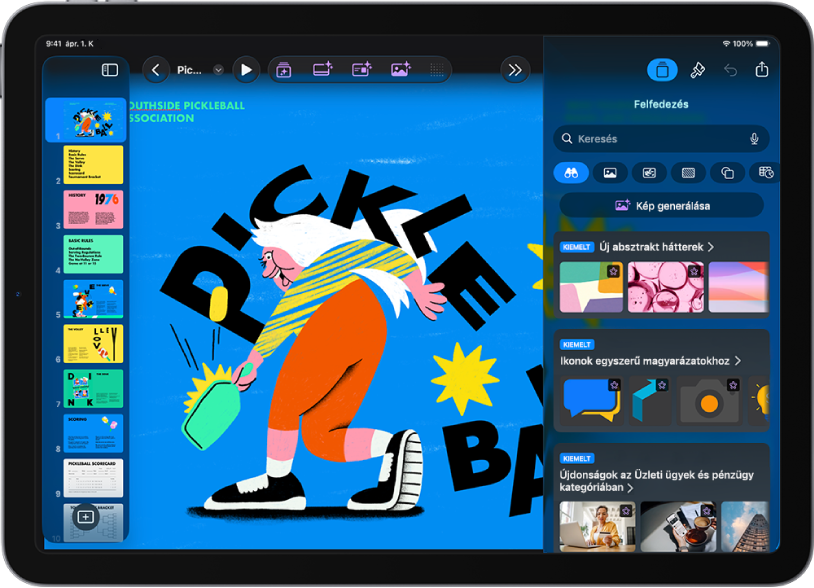Screen dimensions: 814x588
Task: Tap the star badge on green background
Action: [614, 271]
